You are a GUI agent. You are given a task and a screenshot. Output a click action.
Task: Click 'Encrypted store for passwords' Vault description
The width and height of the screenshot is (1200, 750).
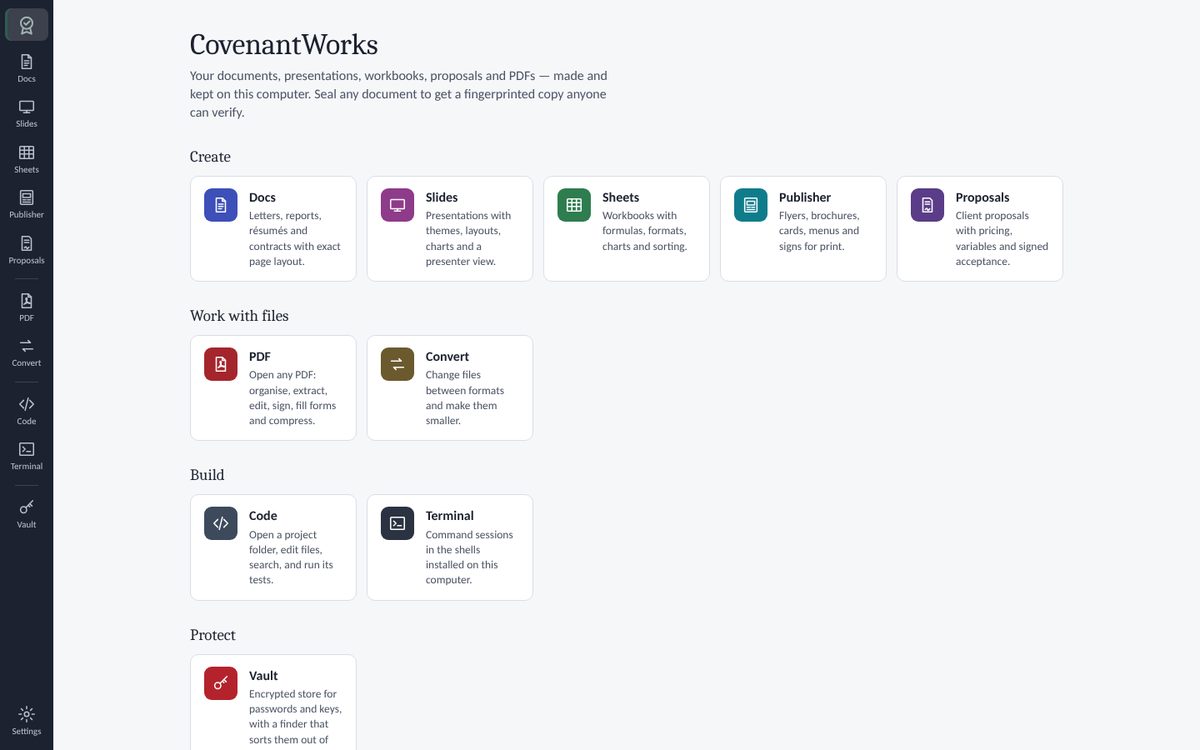[295, 716]
